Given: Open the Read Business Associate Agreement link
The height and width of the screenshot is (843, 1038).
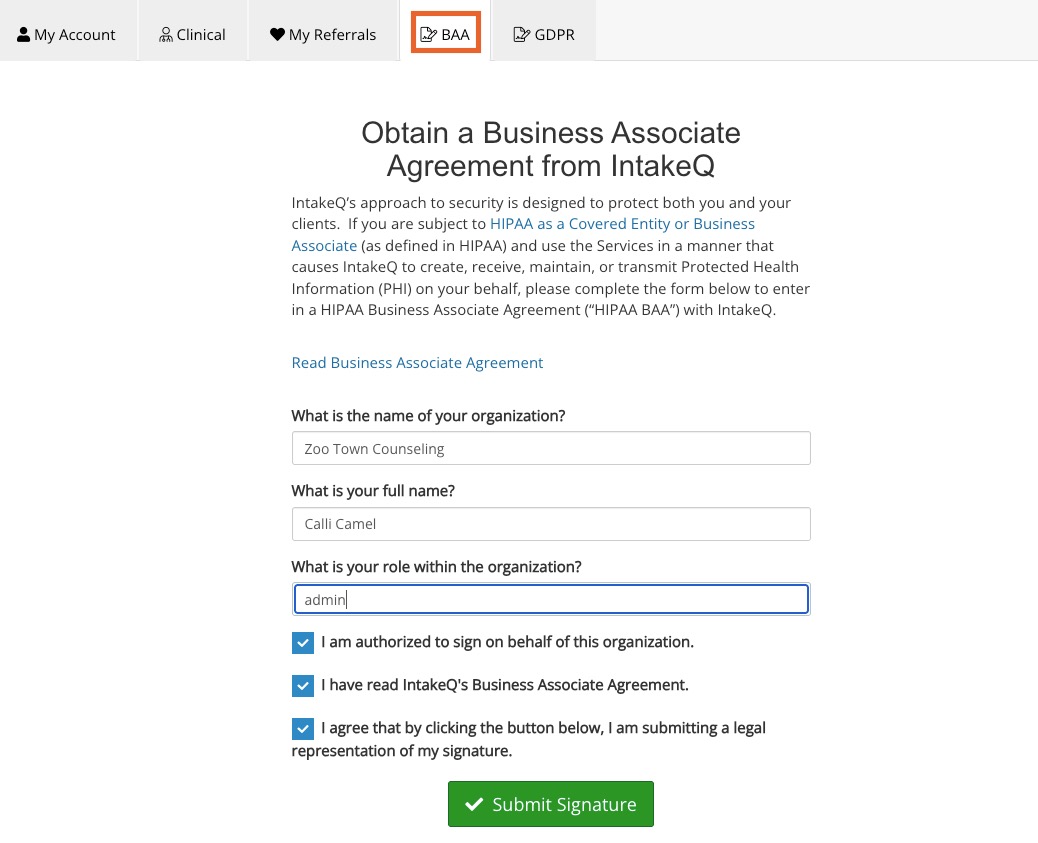Looking at the screenshot, I should pyautogui.click(x=417, y=363).
